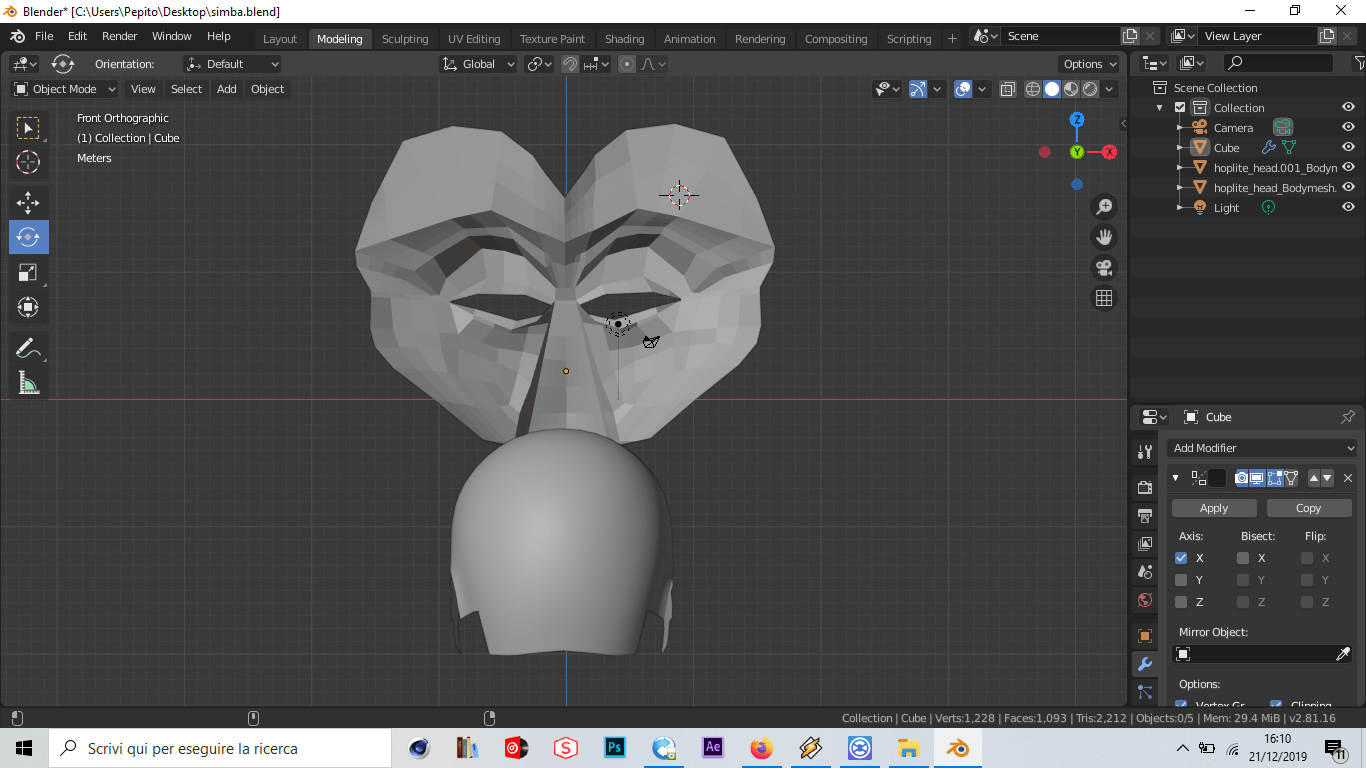Open the Object properties tab
1366x768 pixels.
point(1145,636)
